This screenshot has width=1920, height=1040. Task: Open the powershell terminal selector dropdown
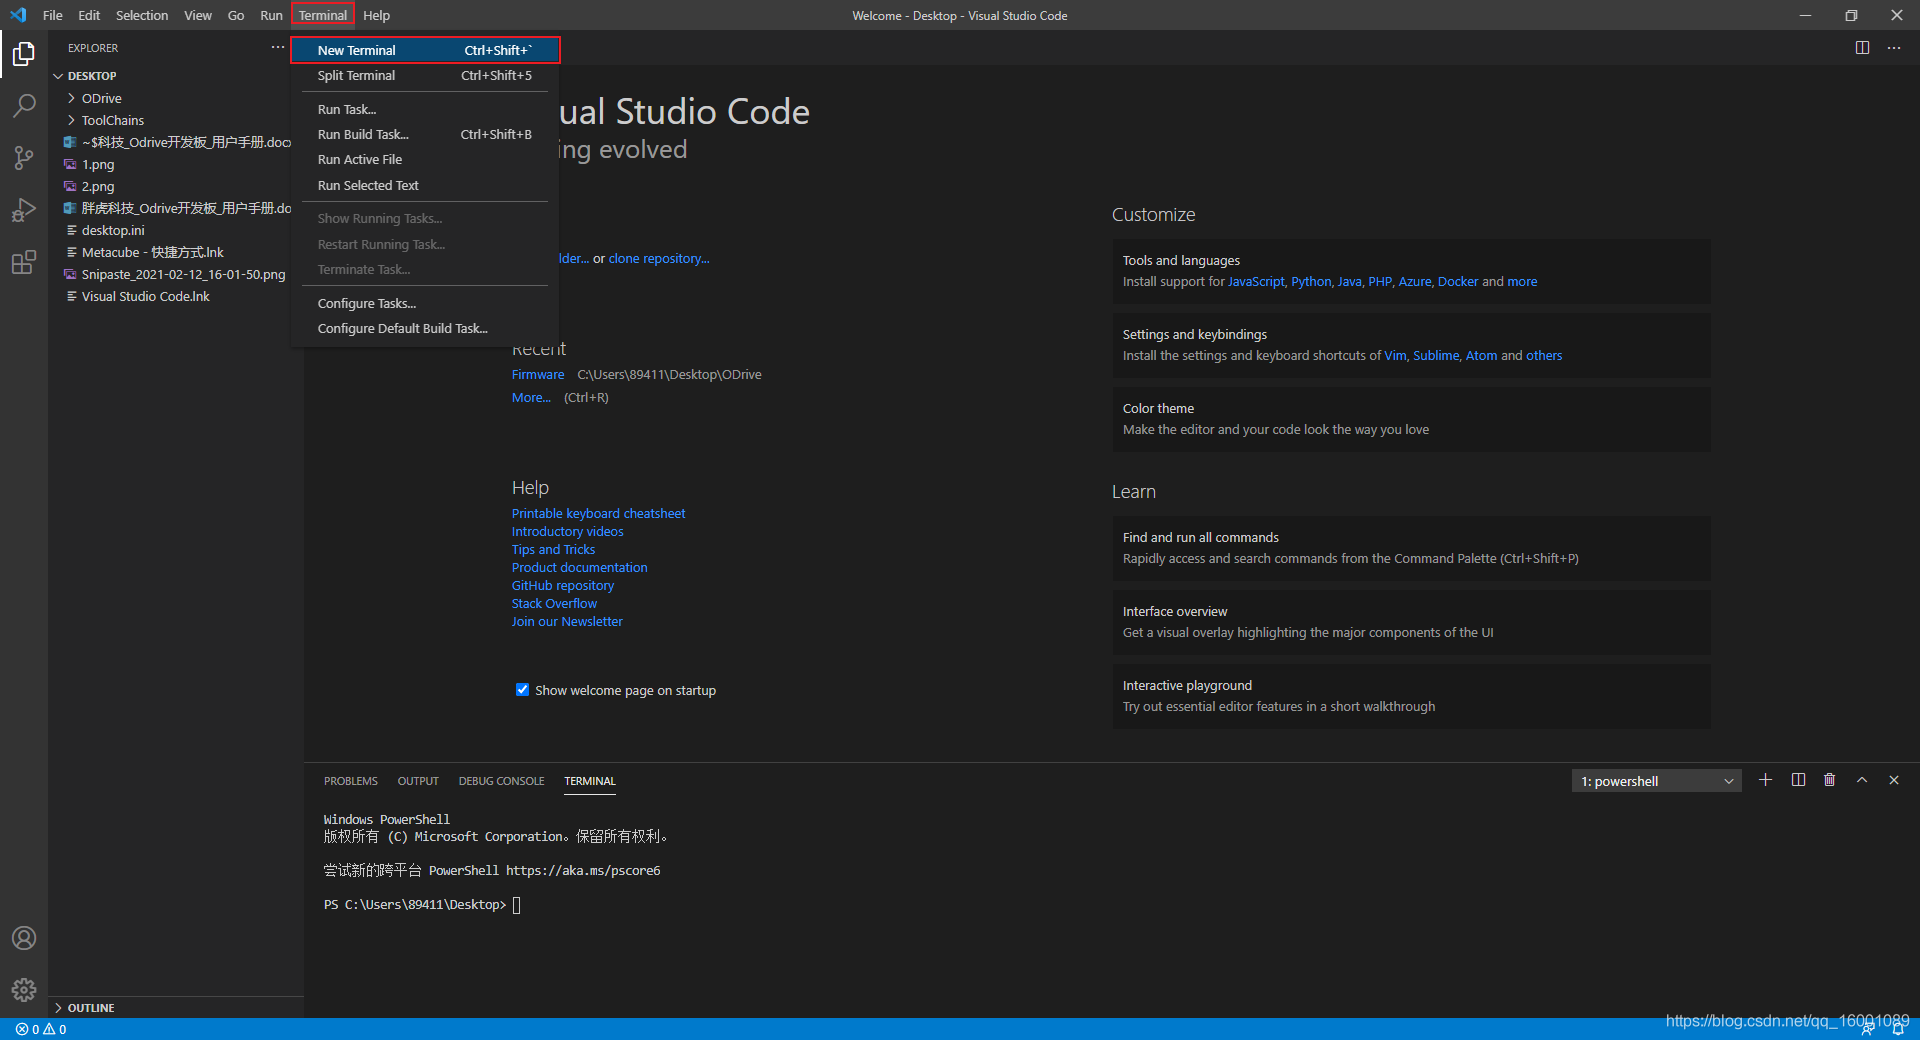tap(1656, 781)
